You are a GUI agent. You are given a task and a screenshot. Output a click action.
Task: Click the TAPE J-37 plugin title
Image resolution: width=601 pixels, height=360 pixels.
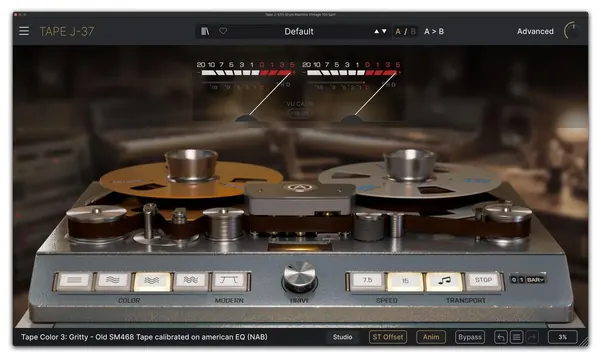click(x=67, y=31)
